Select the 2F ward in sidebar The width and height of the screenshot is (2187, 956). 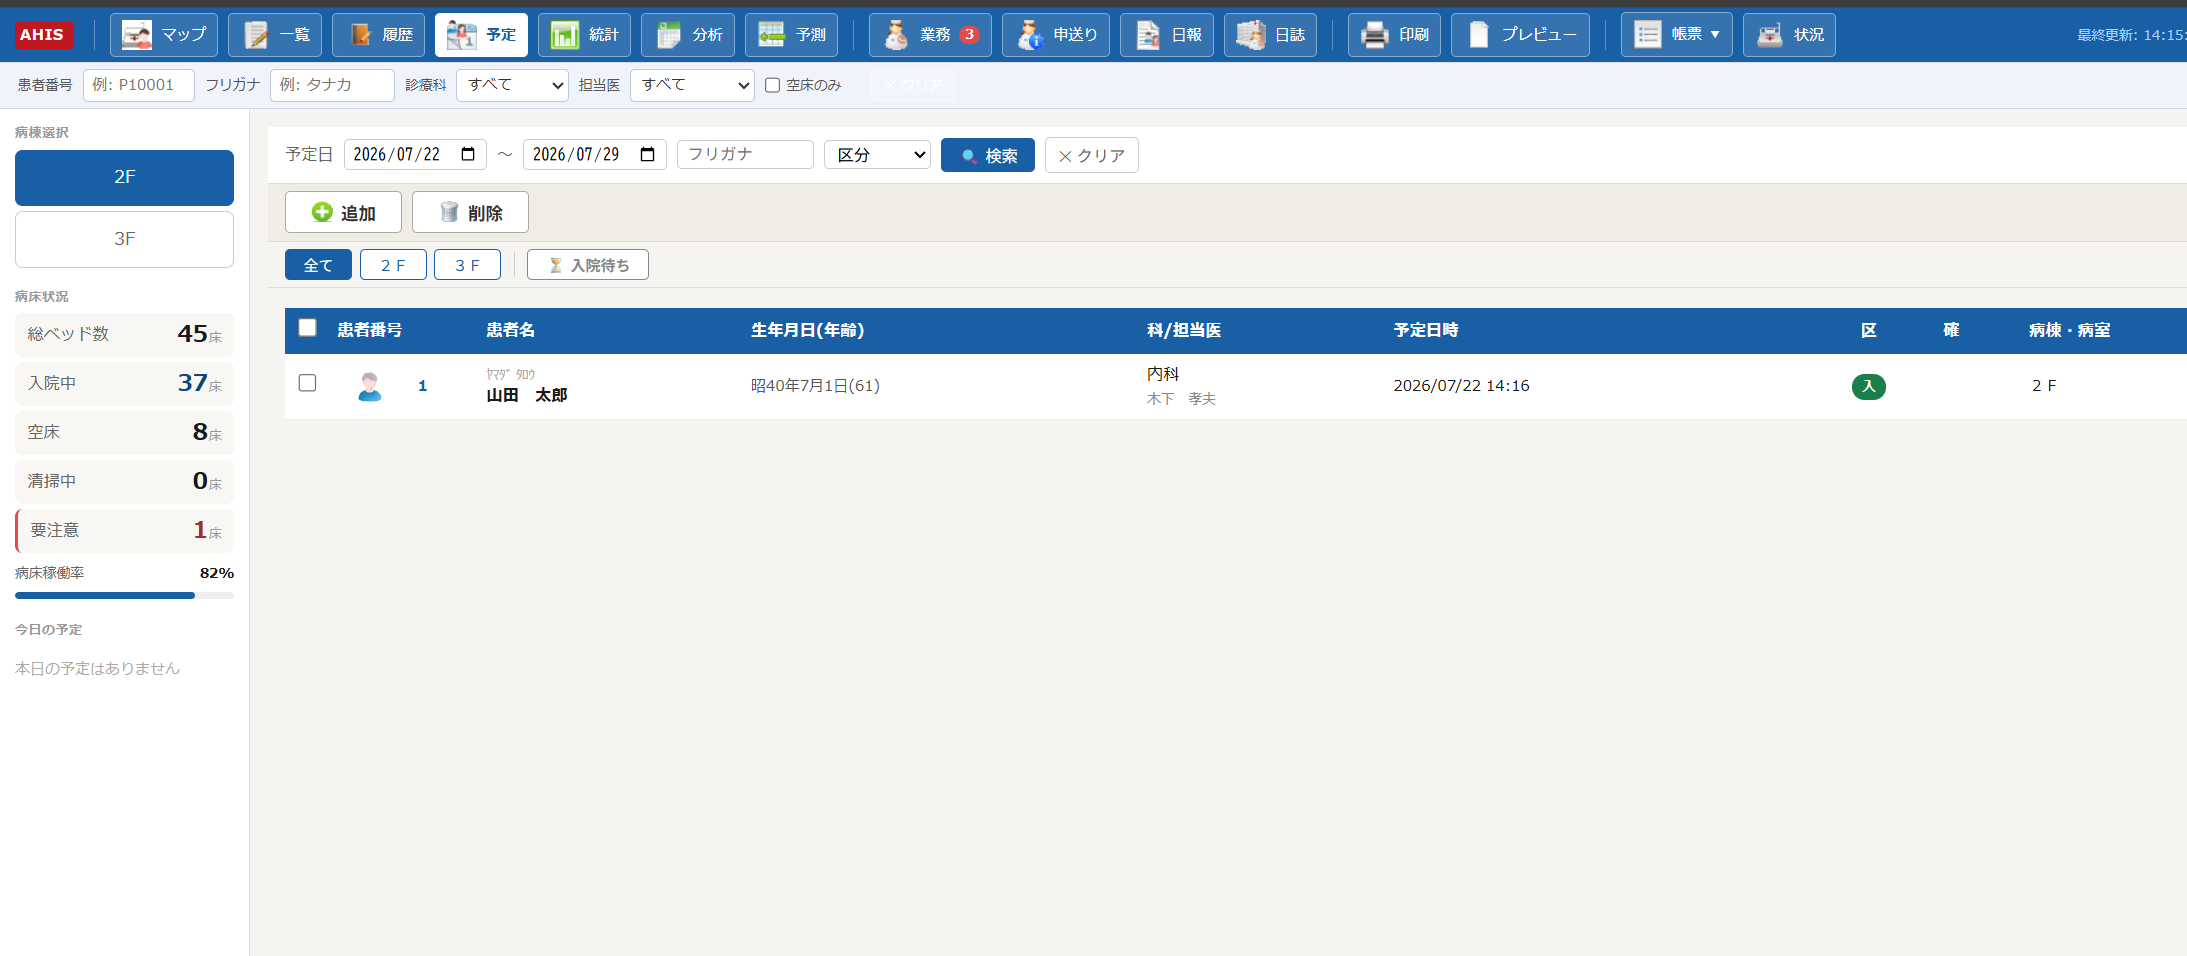pyautogui.click(x=124, y=178)
